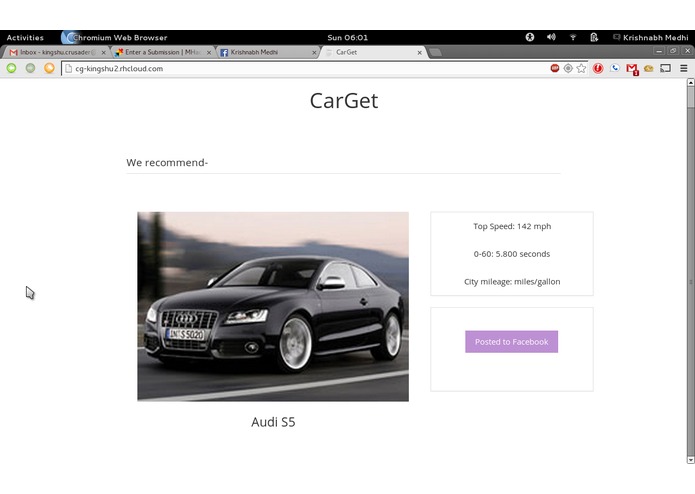Bookmark this page with the star icon
The image size is (695, 494).
(x=581, y=68)
